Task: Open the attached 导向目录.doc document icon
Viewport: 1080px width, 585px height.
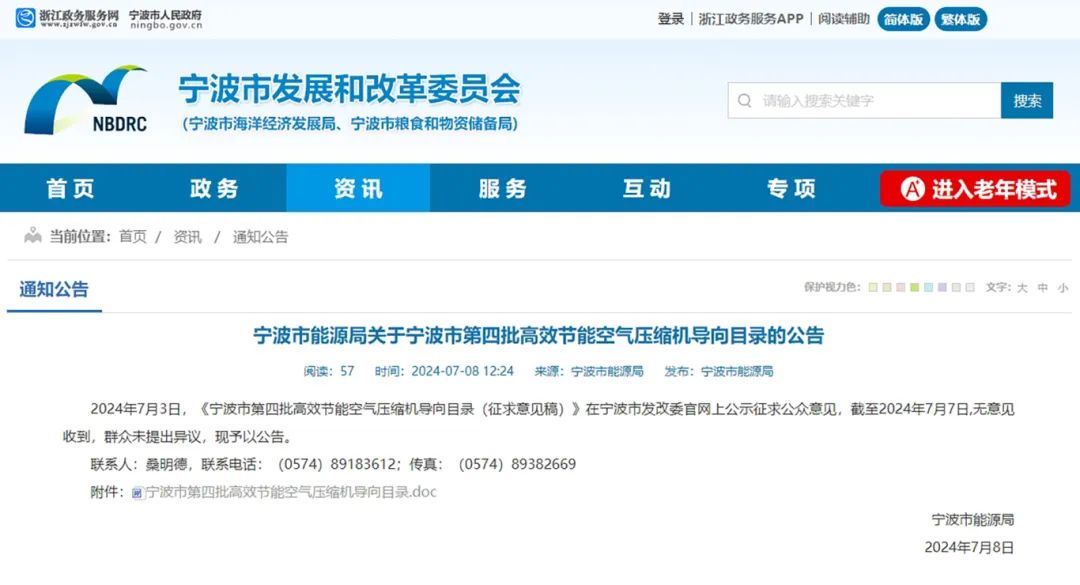Action: [135, 492]
